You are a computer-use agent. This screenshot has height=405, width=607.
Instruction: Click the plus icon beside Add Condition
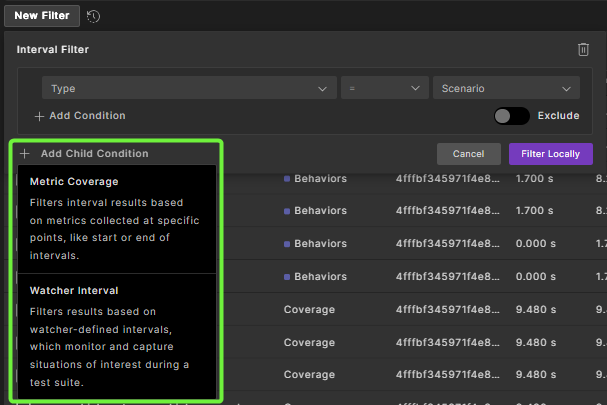coord(40,116)
